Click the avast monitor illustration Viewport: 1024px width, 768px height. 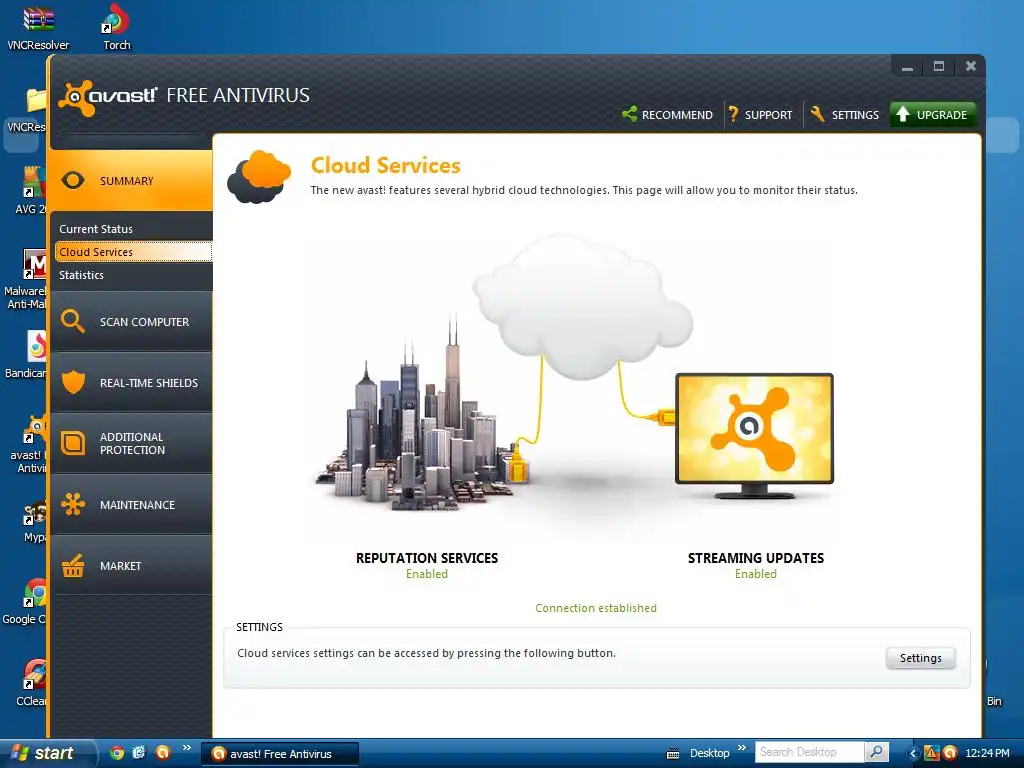pyautogui.click(x=754, y=436)
